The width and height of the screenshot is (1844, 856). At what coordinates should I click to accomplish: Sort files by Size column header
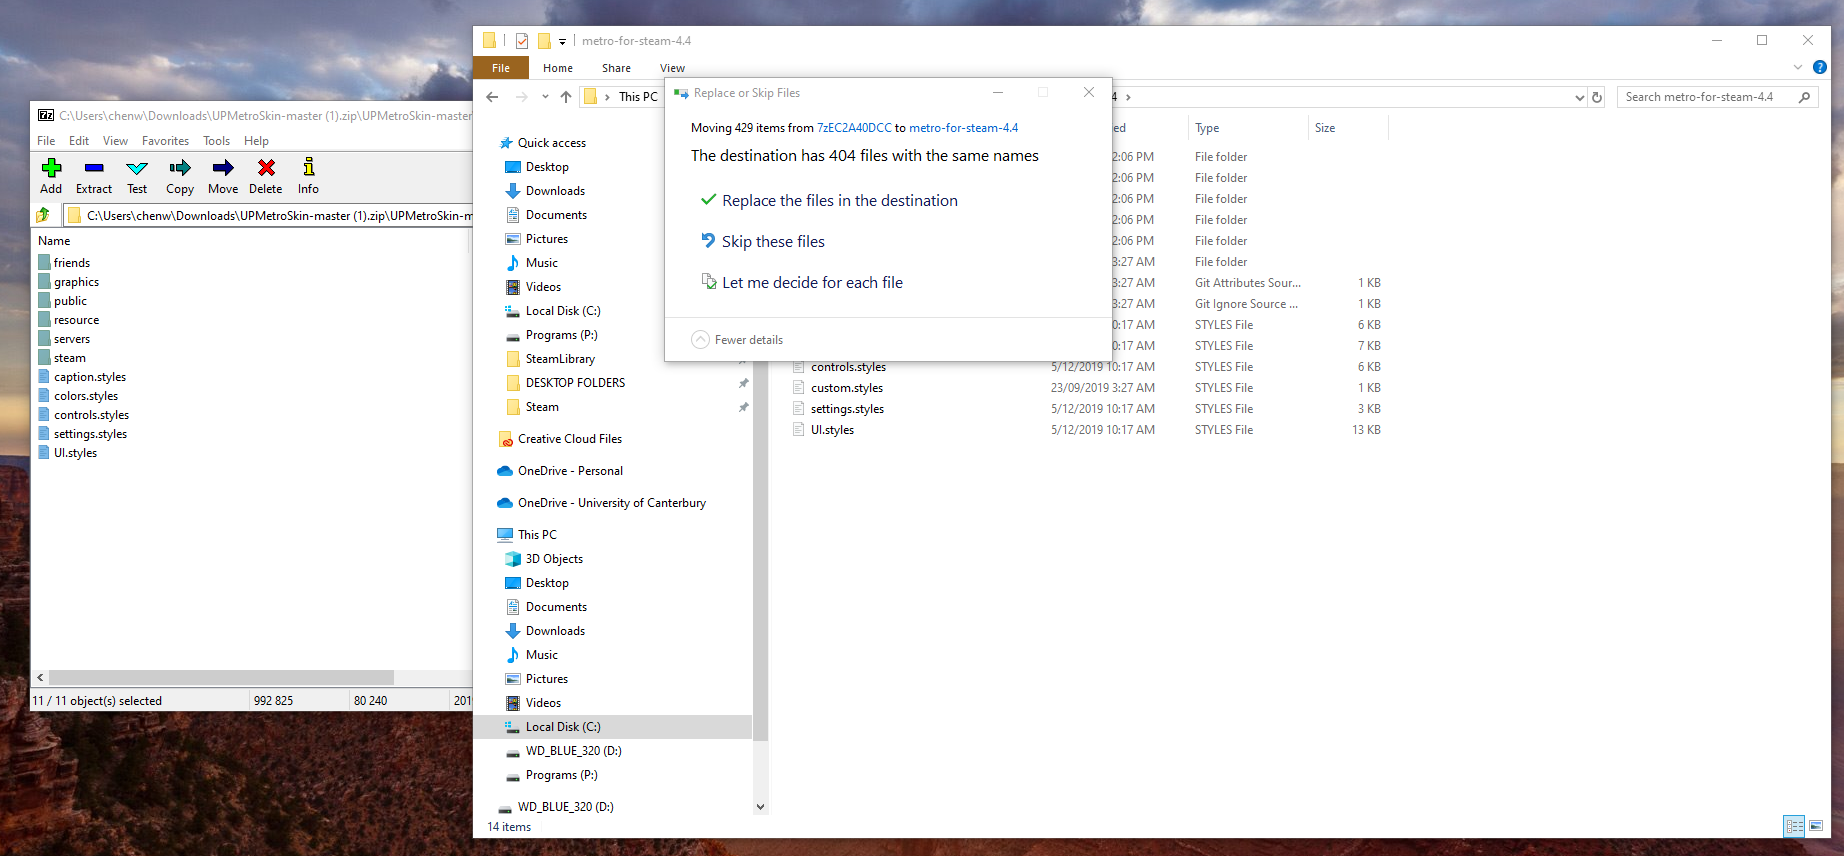point(1347,128)
